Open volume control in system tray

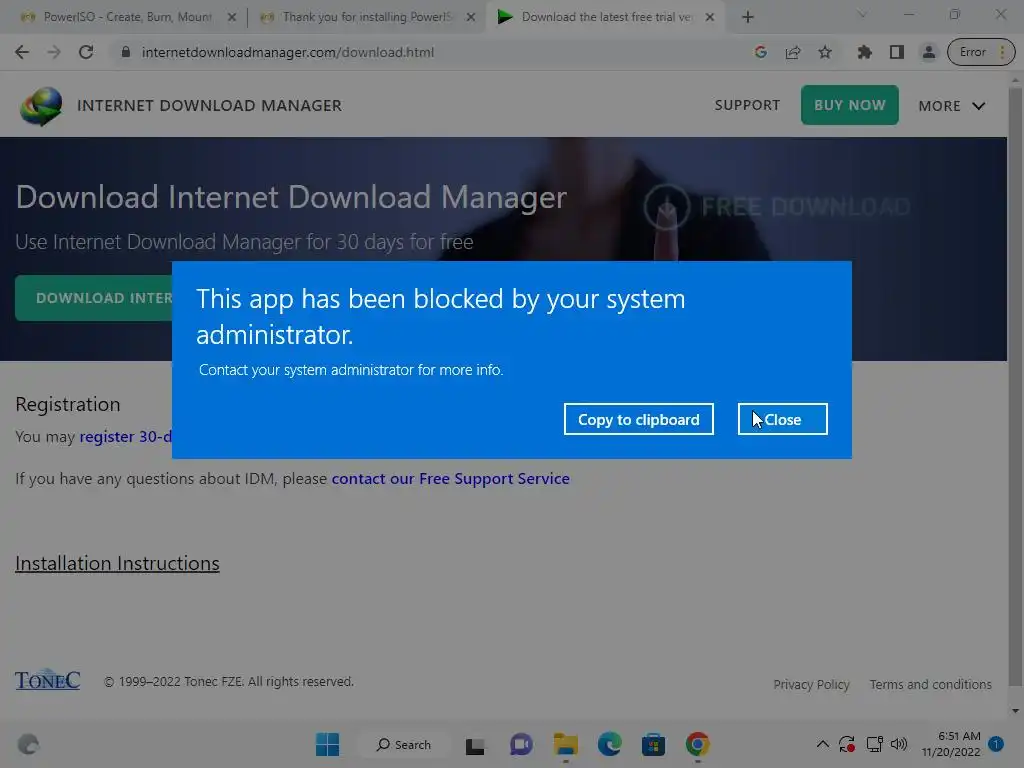point(899,744)
